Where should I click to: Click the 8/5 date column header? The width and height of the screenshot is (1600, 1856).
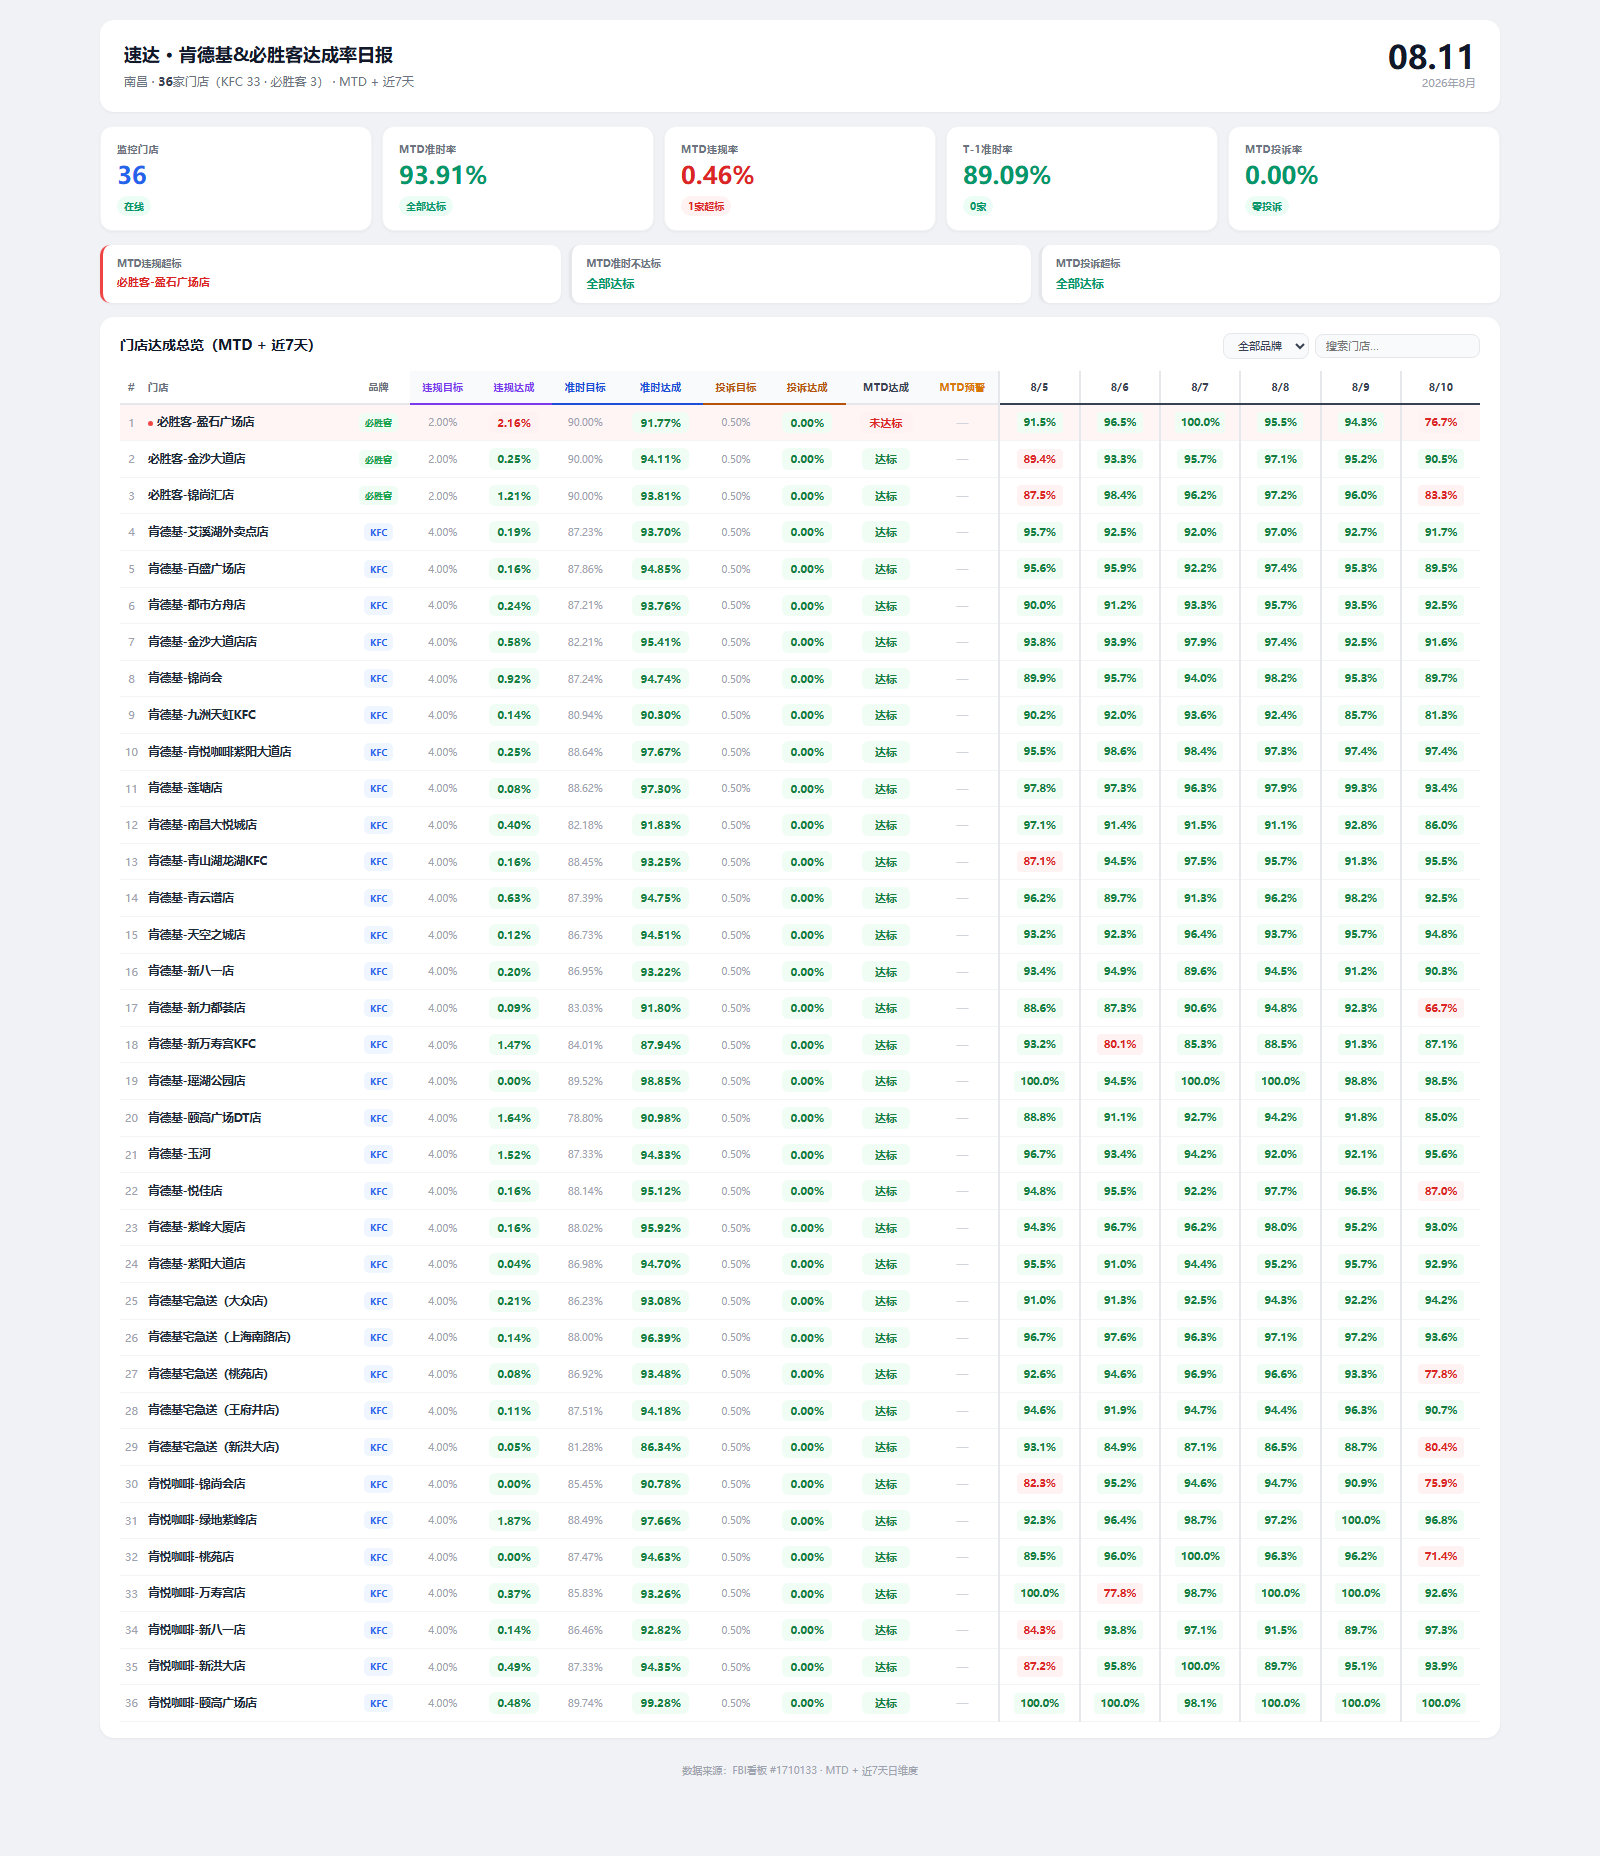1040,388
